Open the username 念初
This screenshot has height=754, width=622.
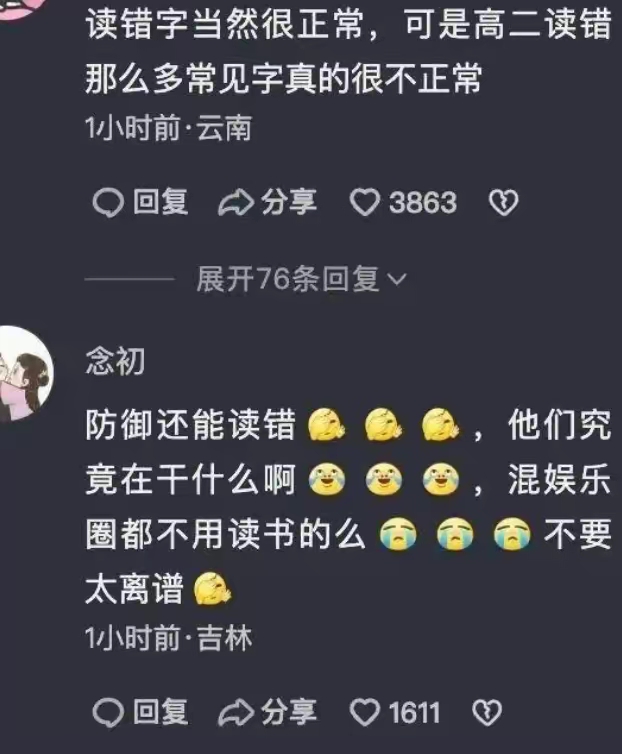pos(115,361)
